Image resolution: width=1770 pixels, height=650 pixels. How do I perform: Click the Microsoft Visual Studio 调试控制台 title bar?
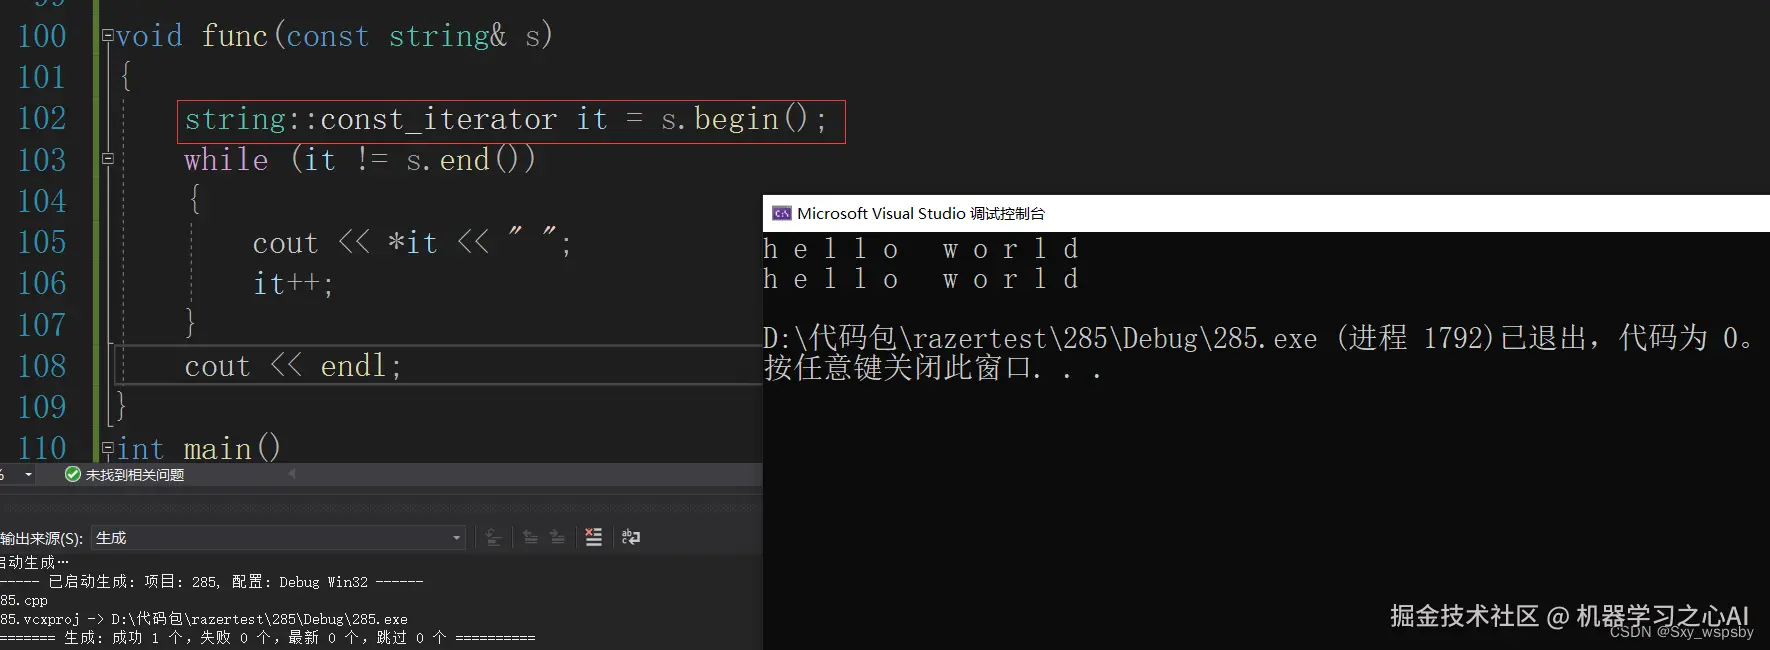(x=1266, y=213)
